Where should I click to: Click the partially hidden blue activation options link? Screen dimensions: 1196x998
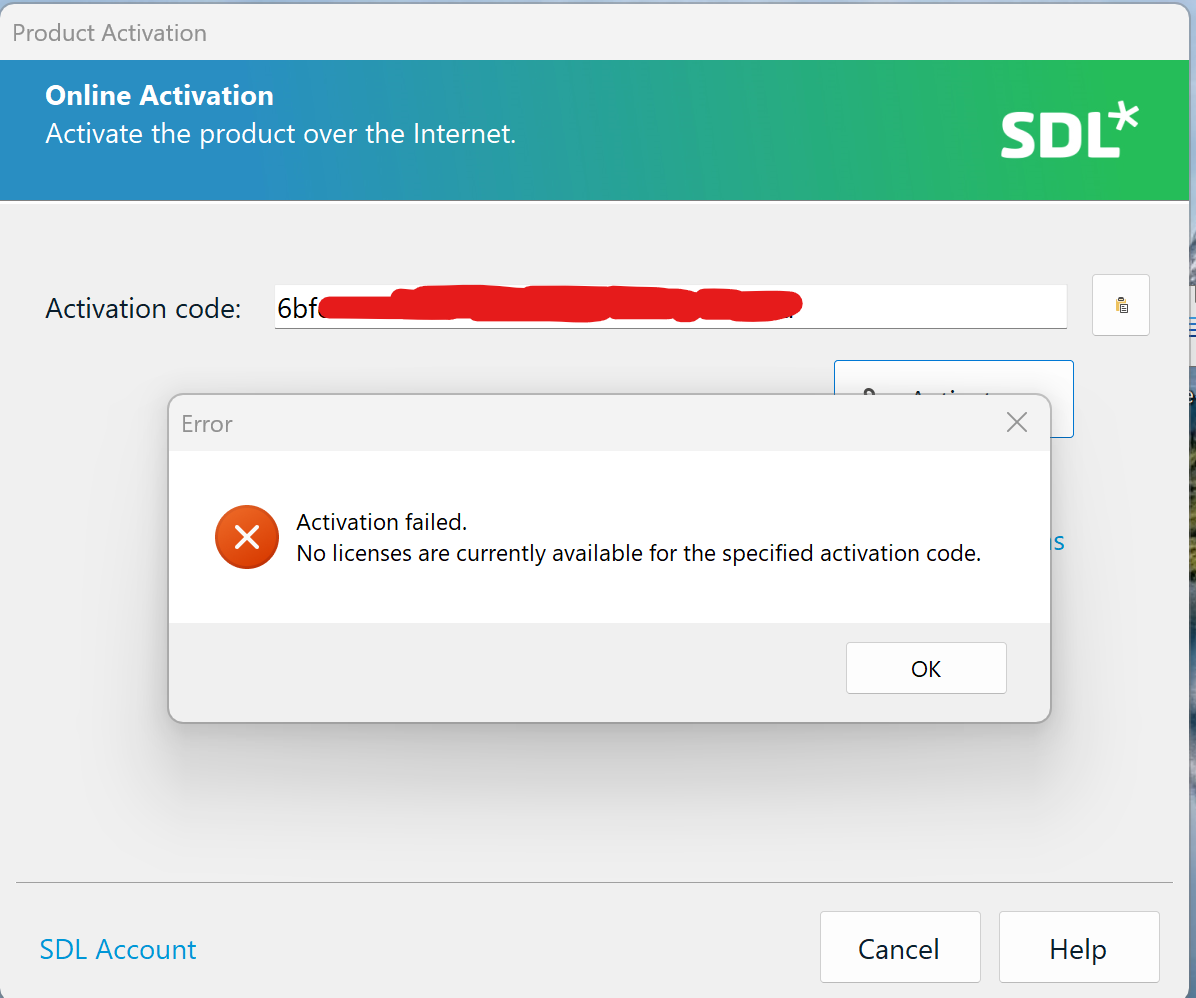1052,541
